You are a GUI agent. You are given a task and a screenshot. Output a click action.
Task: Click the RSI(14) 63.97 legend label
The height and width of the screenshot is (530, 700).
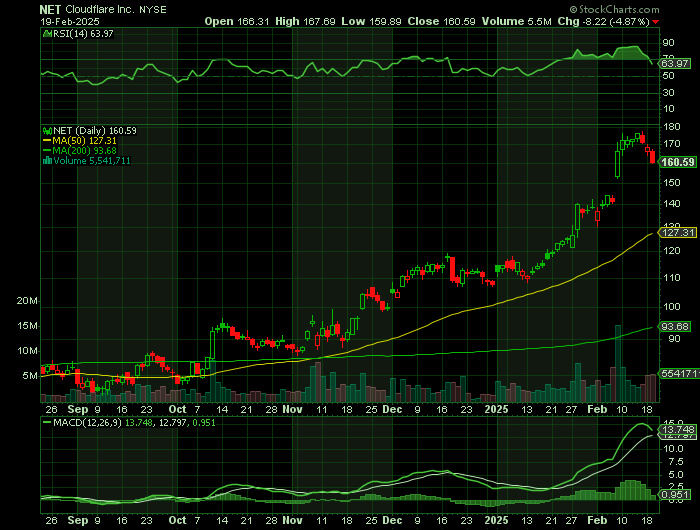tap(83, 34)
